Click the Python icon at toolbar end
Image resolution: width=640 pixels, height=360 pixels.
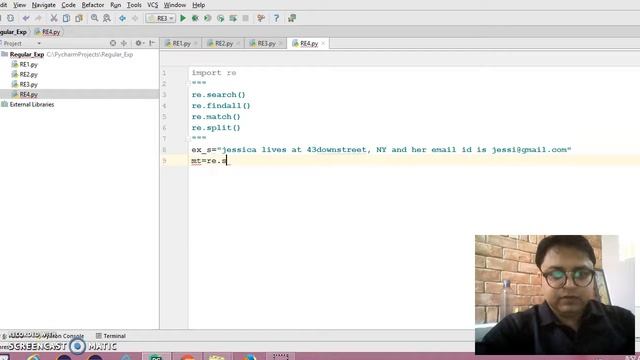[x=292, y=18]
